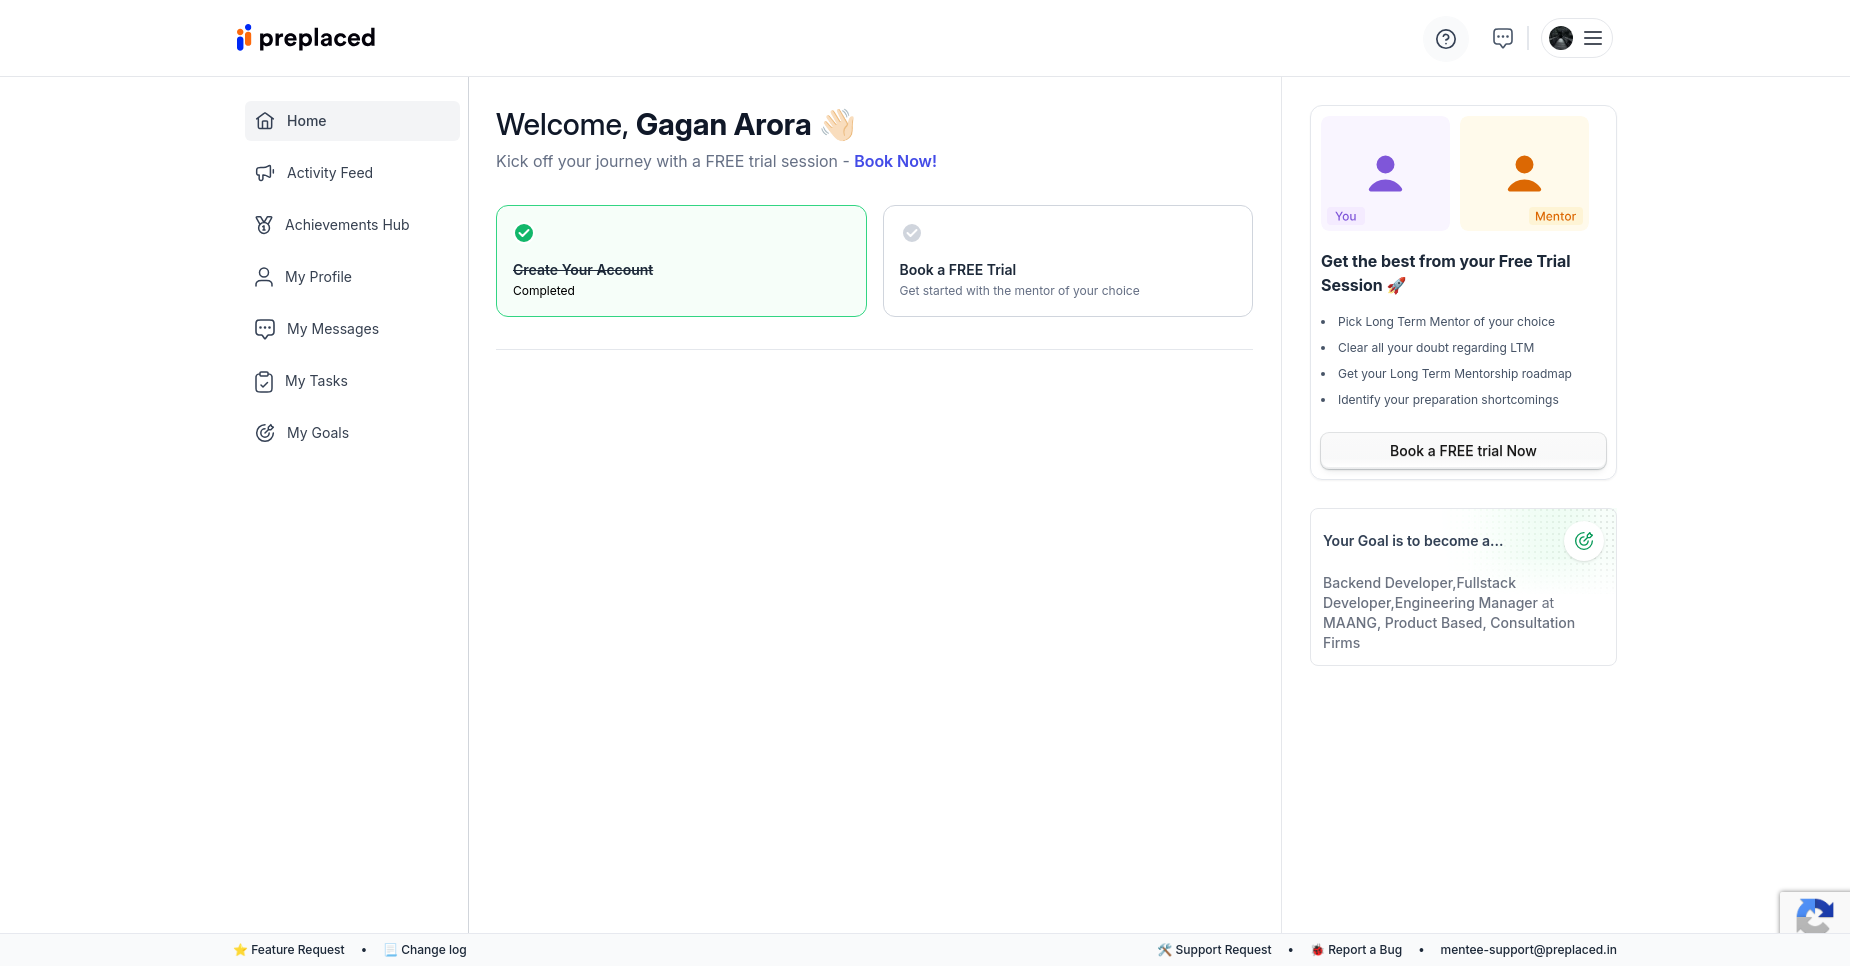
Task: Click the grey Book a FREE Trial checkmark
Action: click(912, 233)
